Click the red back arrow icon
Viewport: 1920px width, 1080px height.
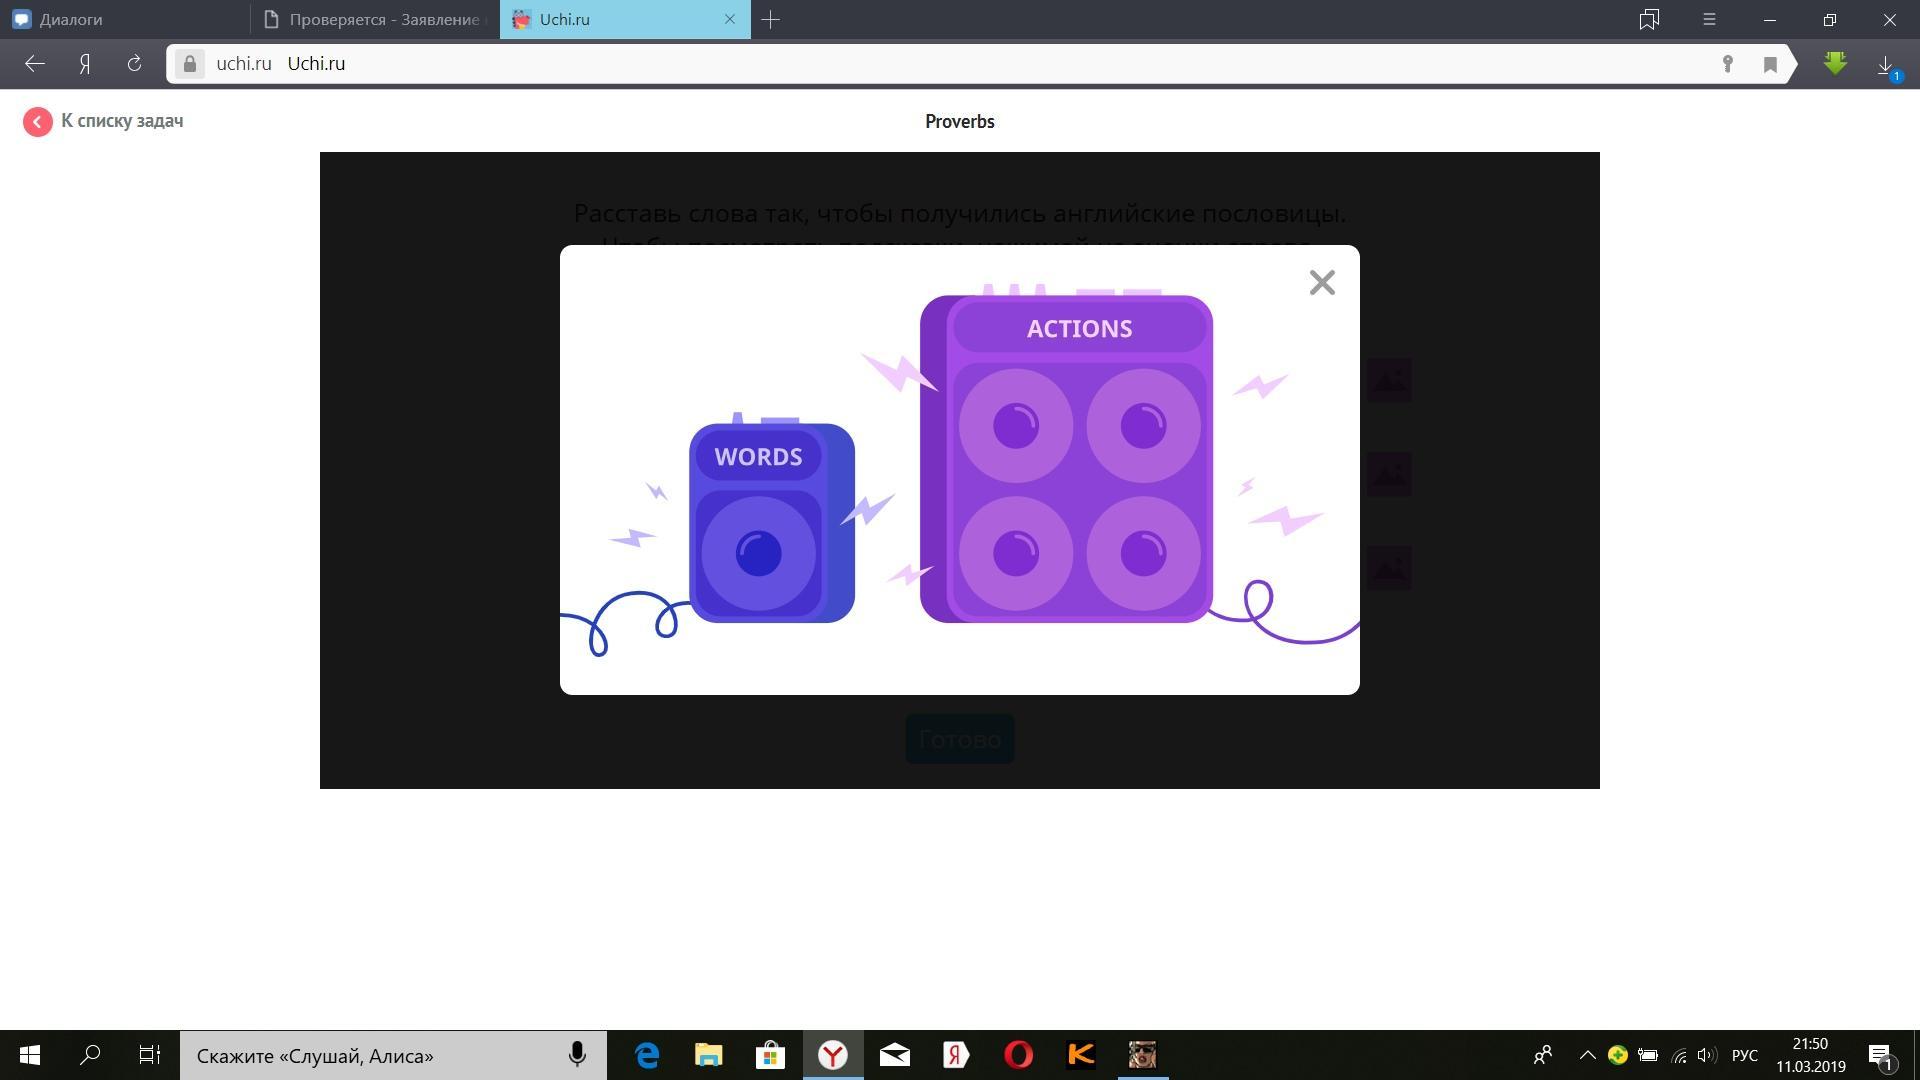pyautogui.click(x=38, y=122)
